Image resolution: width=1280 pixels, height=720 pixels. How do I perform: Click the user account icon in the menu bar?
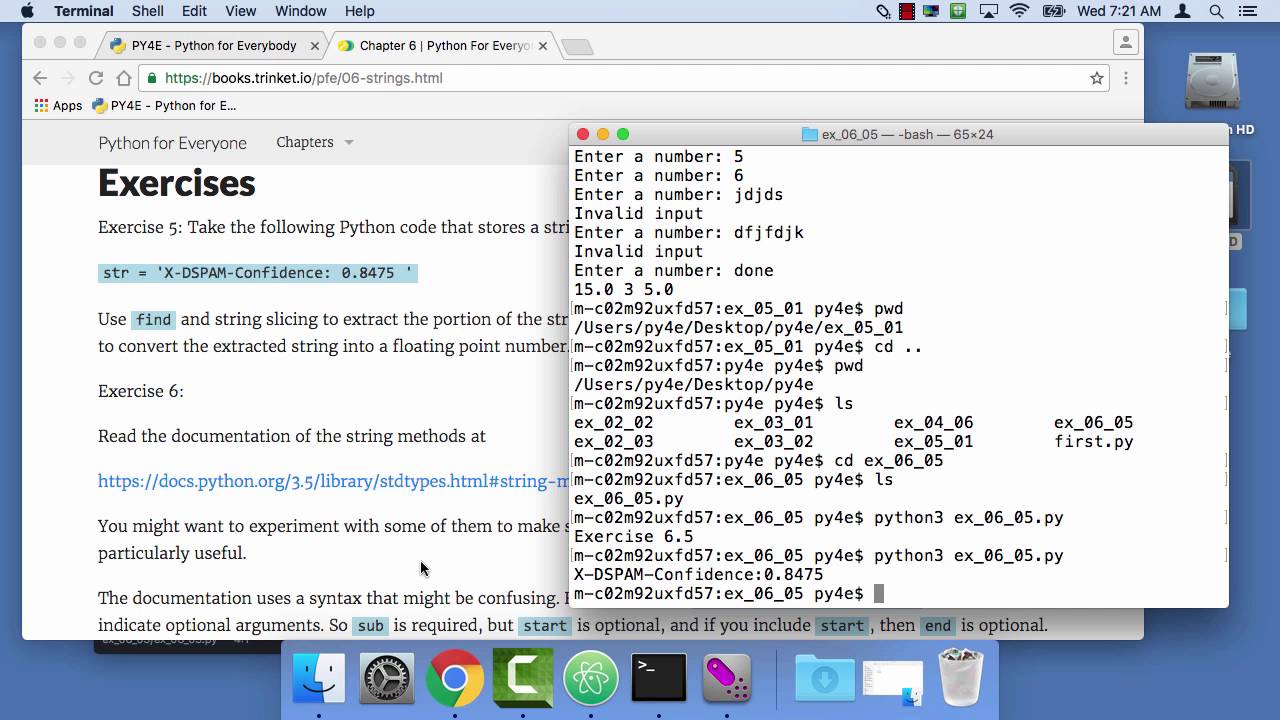pyautogui.click(x=1184, y=11)
